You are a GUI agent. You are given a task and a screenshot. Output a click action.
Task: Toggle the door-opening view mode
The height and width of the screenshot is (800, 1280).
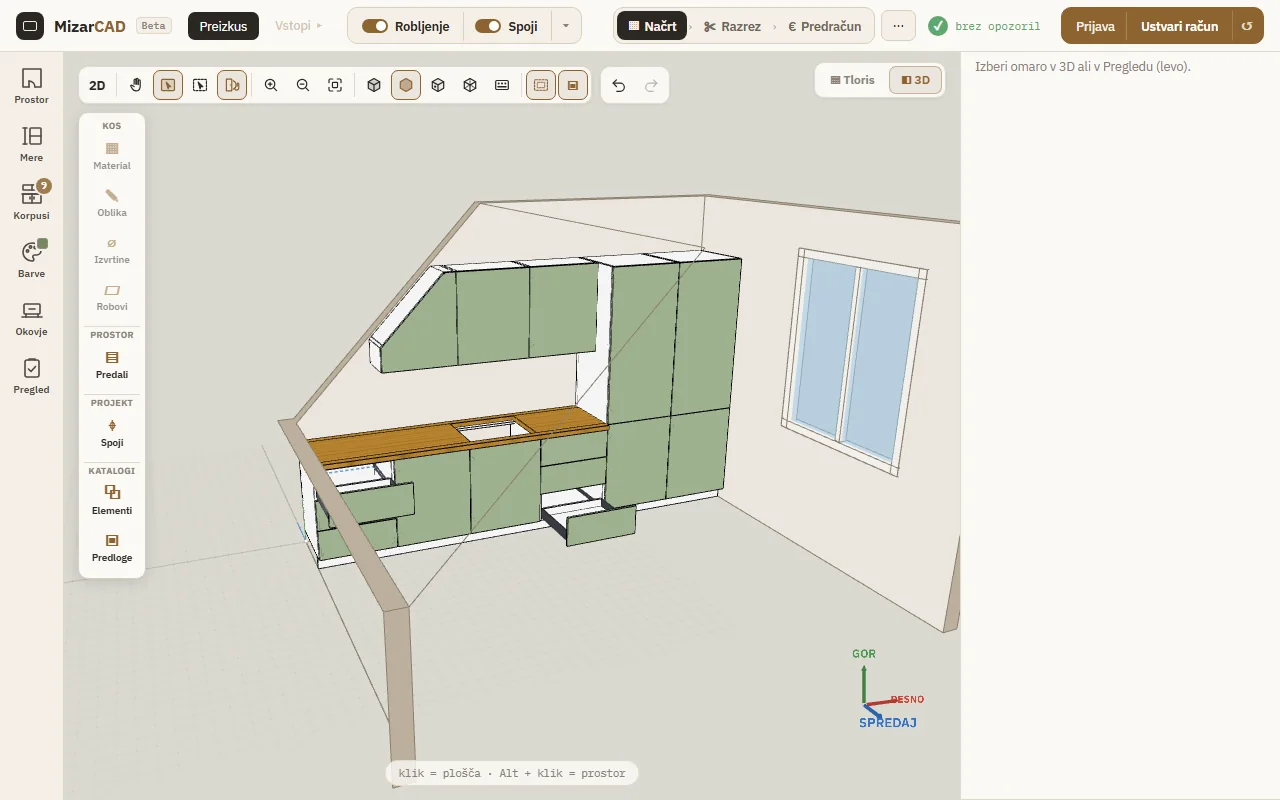(232, 85)
